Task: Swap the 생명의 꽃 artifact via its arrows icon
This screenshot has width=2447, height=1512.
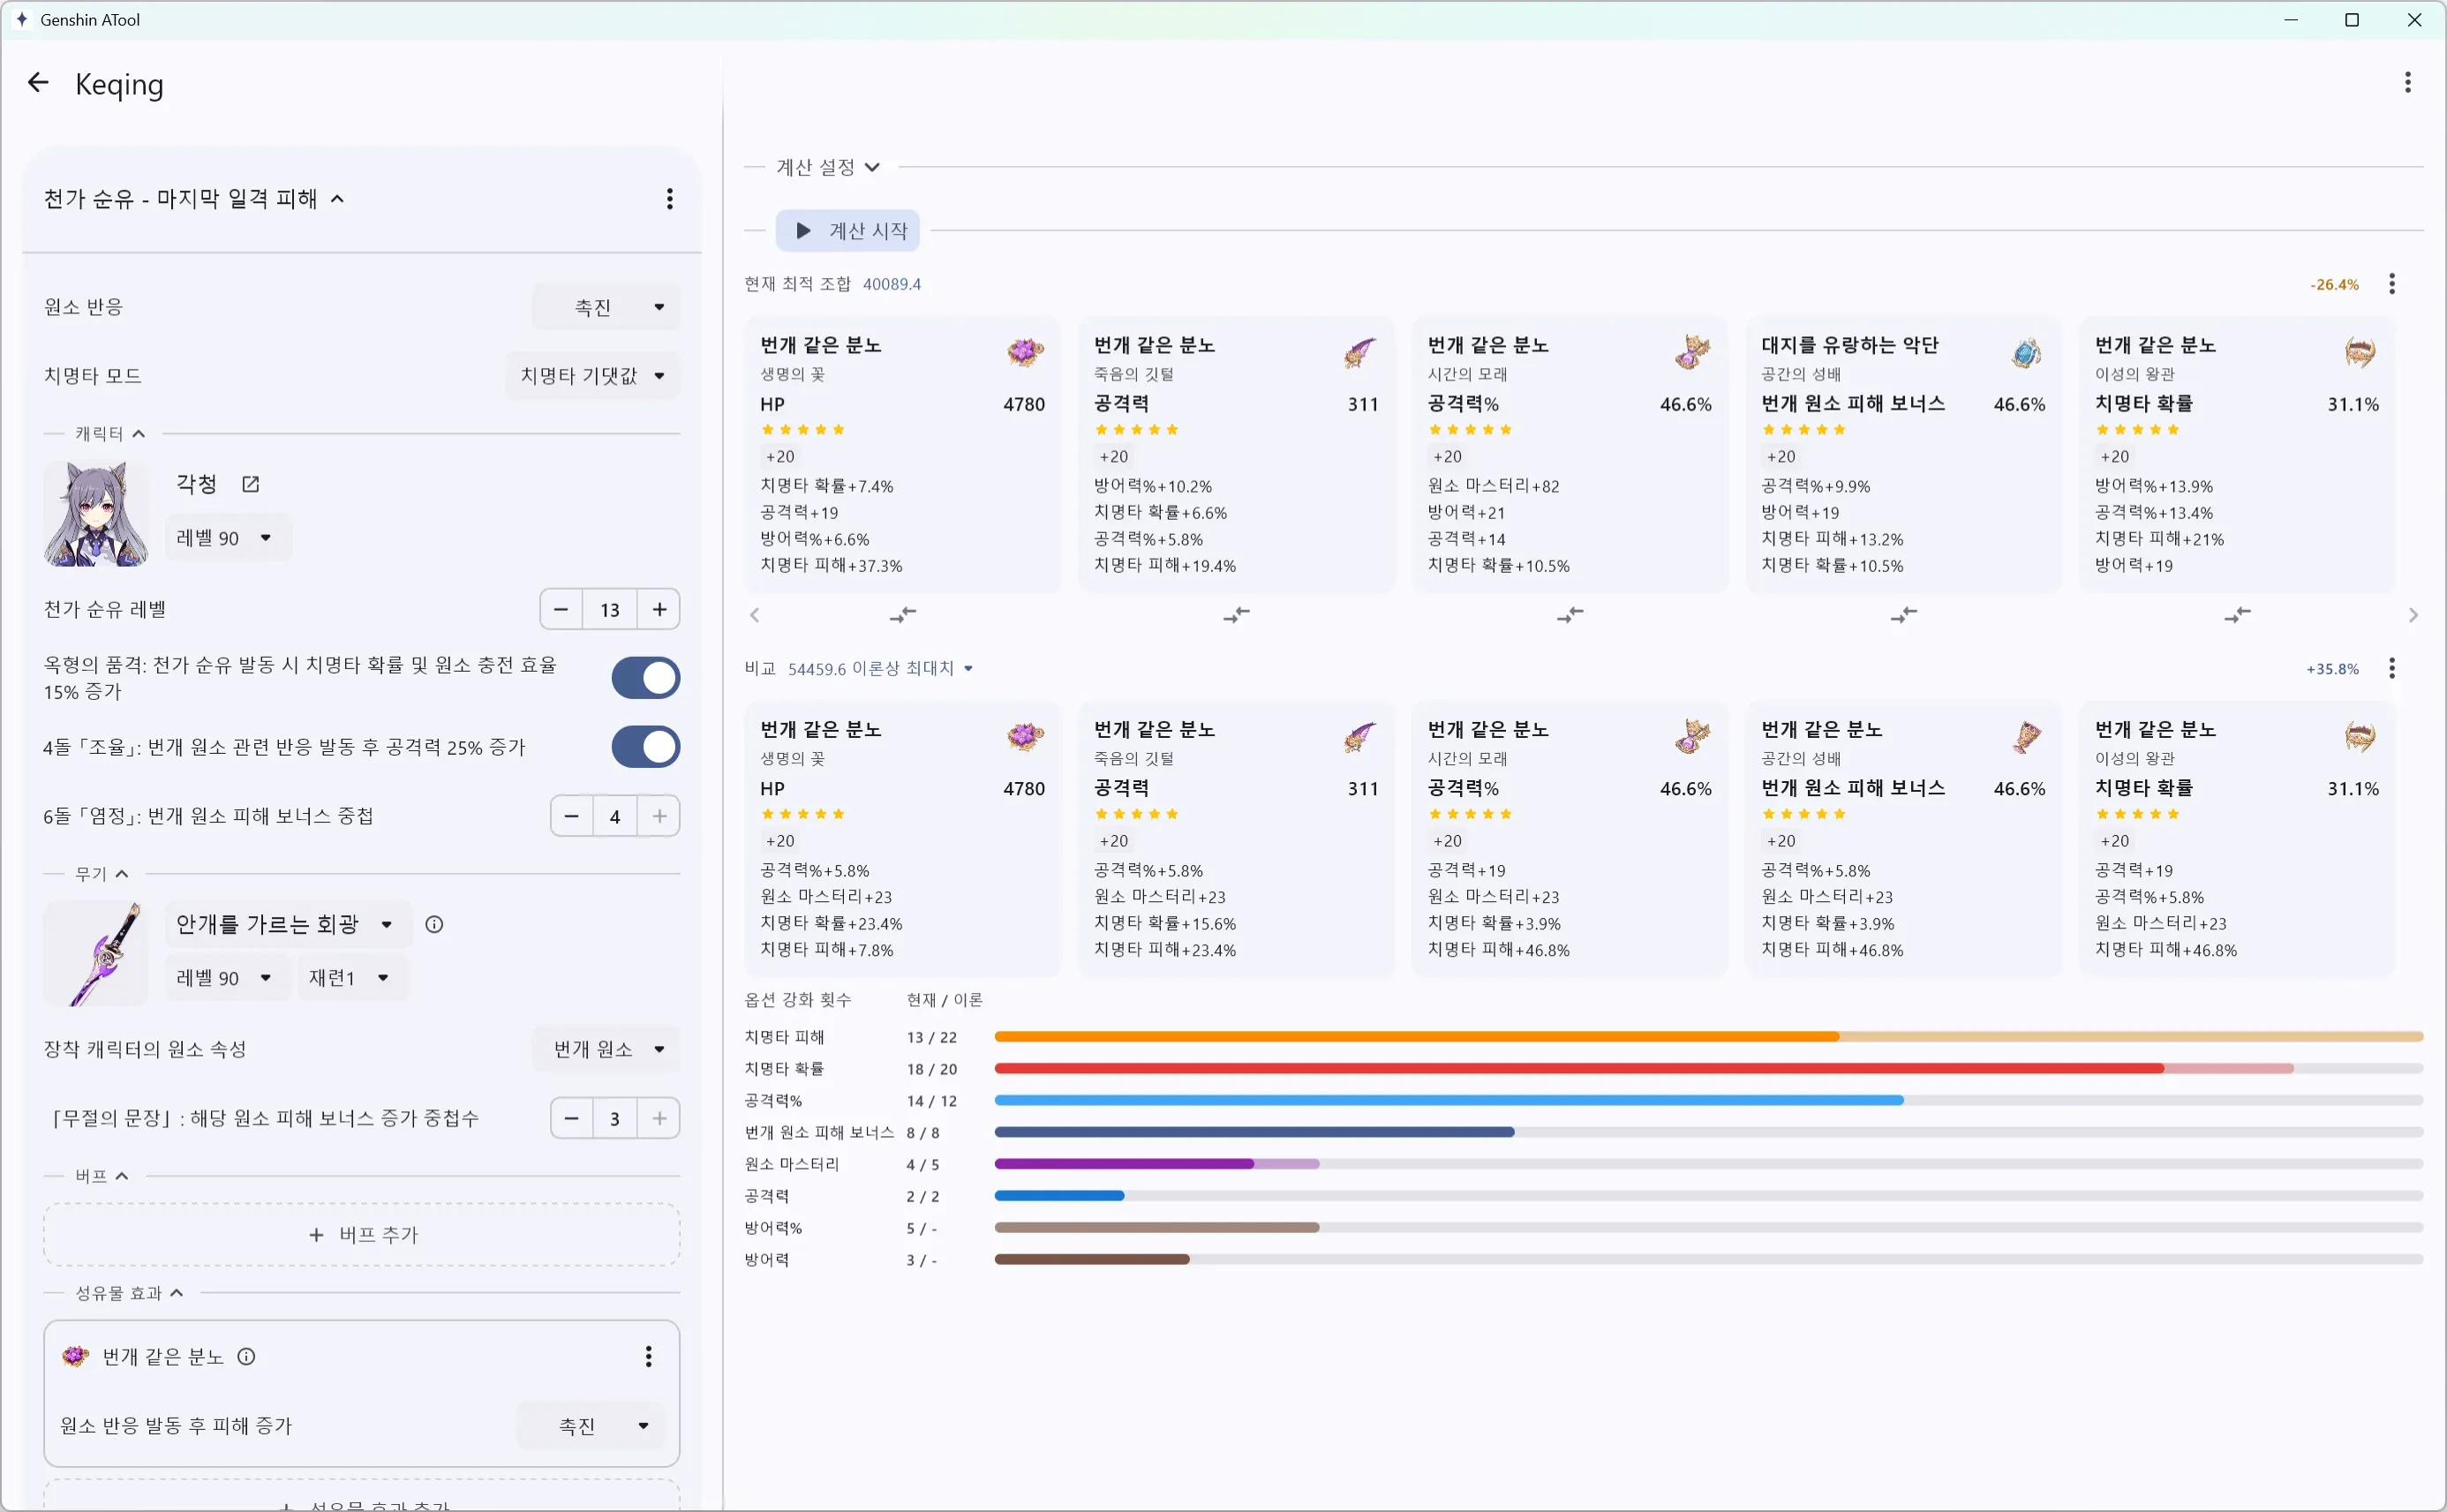Action: (902, 615)
